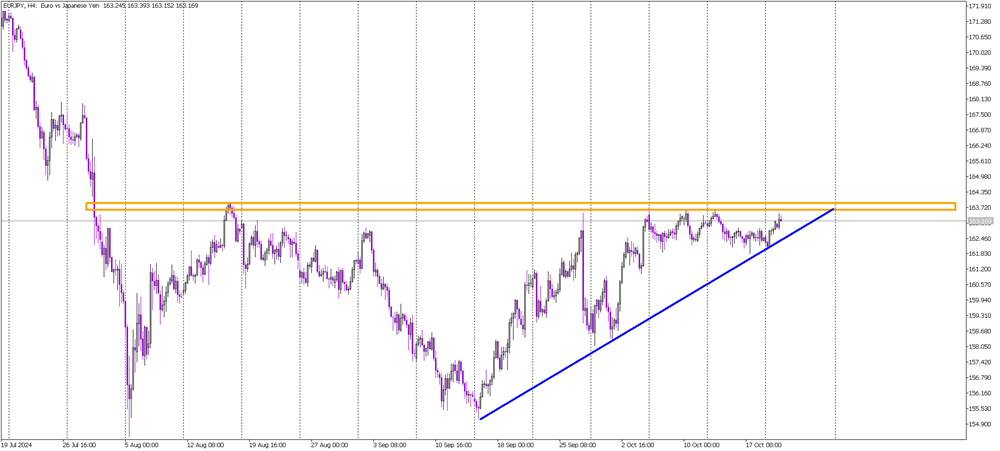Click the 164.350 price axis label
1000x451 pixels.
click(979, 192)
